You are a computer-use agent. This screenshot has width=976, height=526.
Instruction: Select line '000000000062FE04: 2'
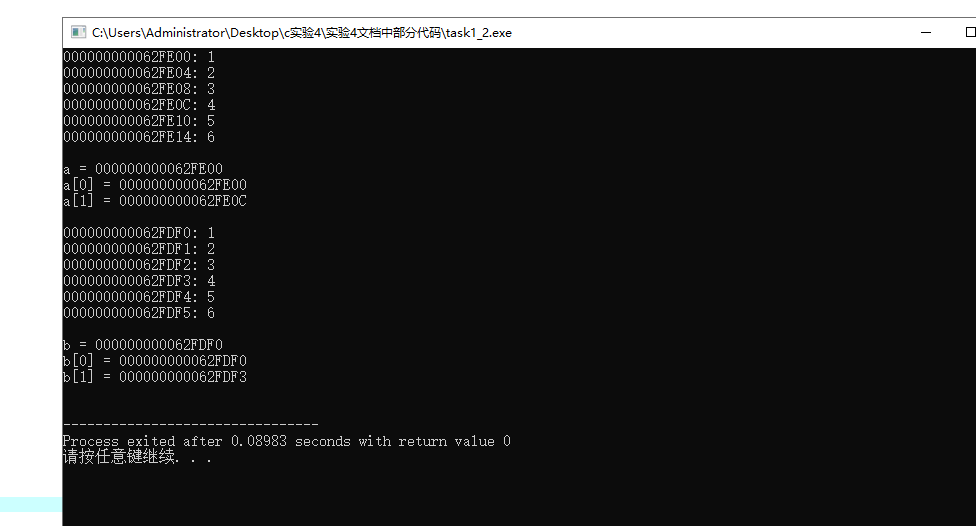(x=139, y=73)
